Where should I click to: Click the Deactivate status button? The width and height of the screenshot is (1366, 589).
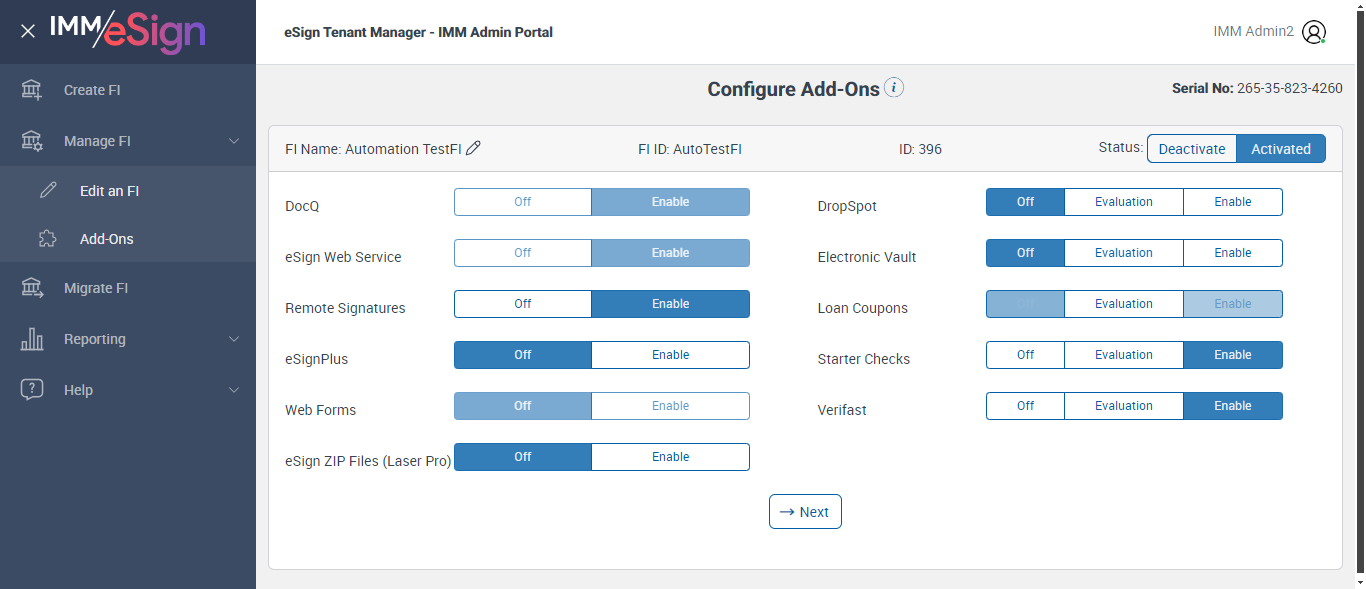point(1191,149)
